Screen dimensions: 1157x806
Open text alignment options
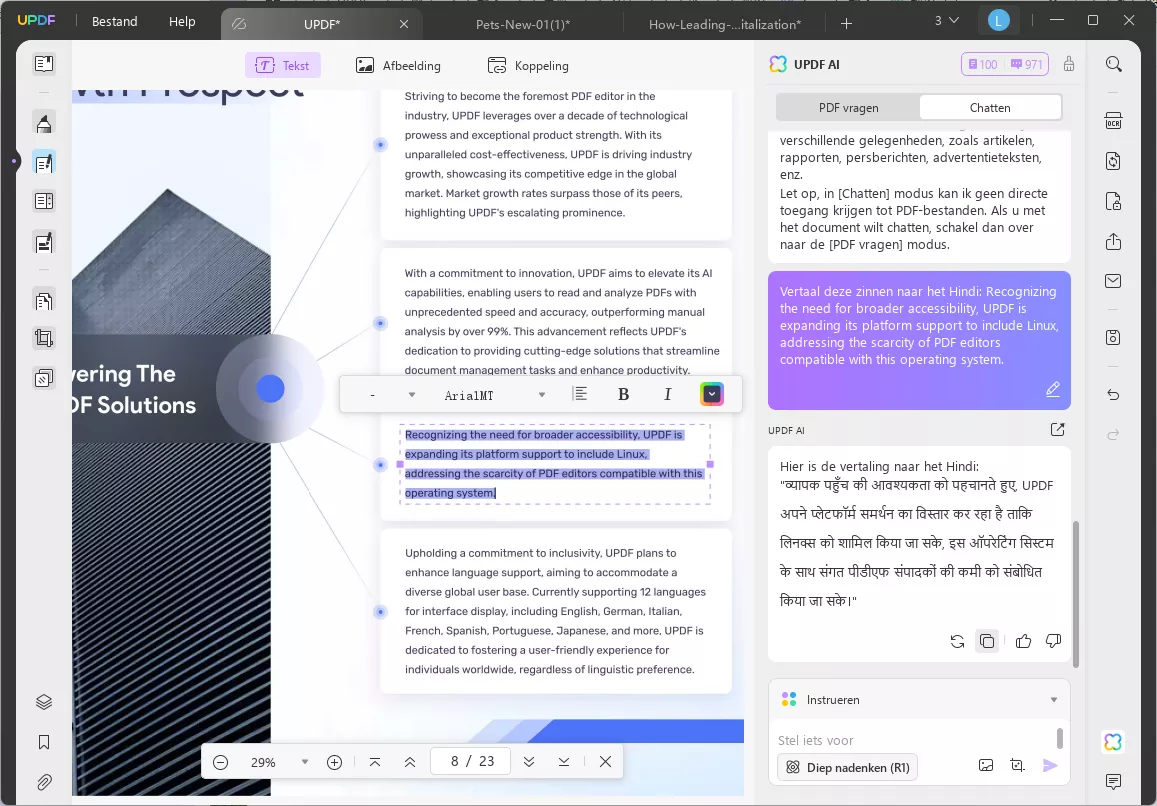[580, 394]
